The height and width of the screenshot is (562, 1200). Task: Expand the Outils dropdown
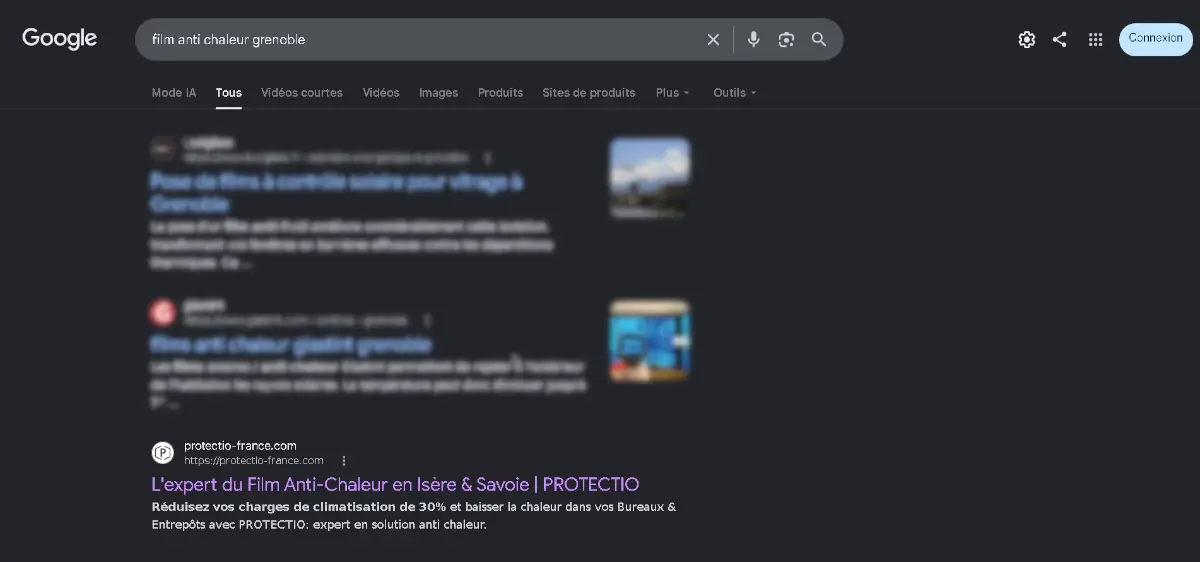click(735, 93)
